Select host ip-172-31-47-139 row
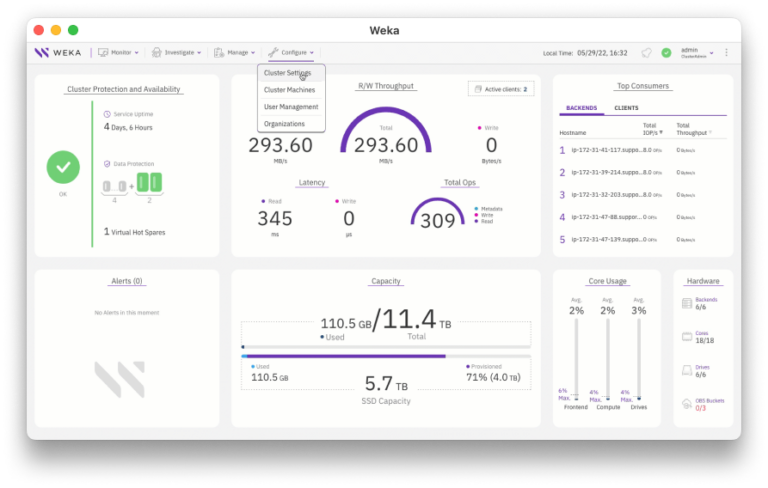Image resolution: width=768 pixels, height=488 pixels. pyautogui.click(x=643, y=240)
